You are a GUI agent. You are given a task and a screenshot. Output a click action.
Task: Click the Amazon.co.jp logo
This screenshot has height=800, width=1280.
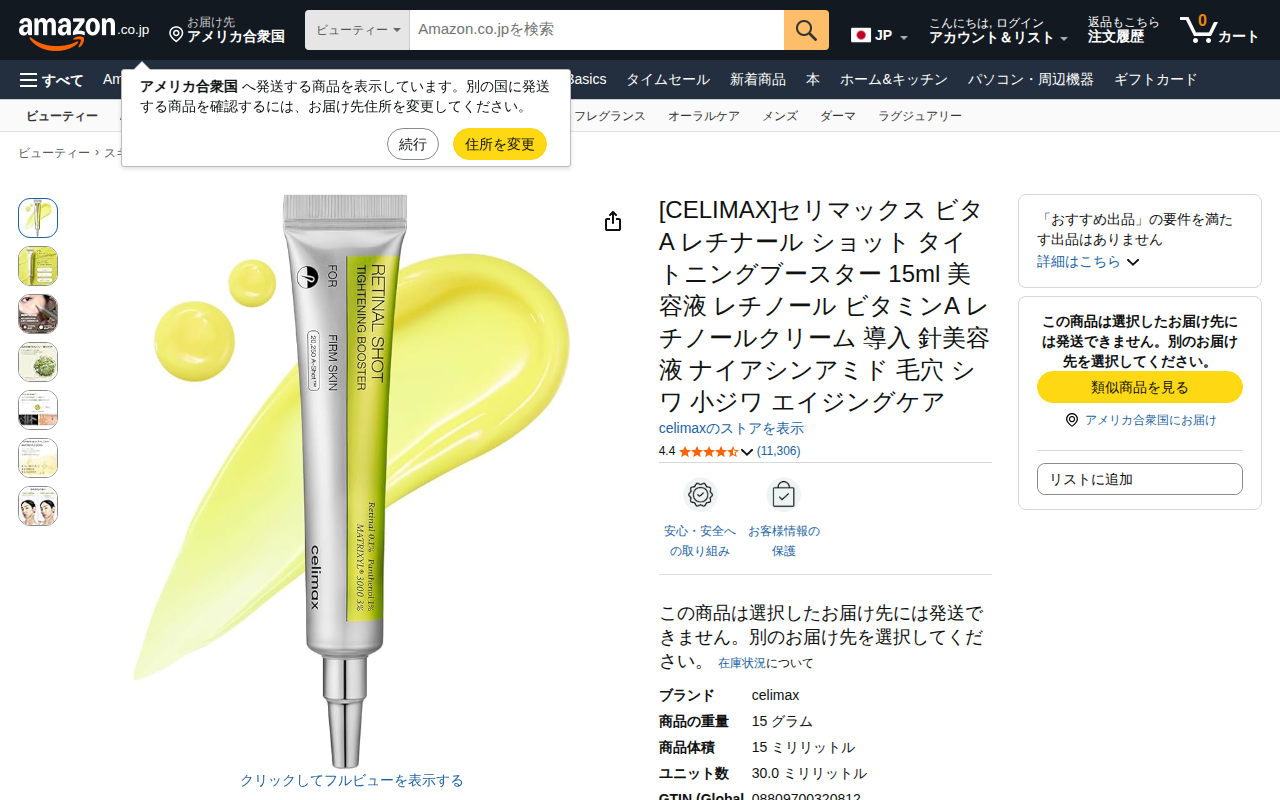84,31
